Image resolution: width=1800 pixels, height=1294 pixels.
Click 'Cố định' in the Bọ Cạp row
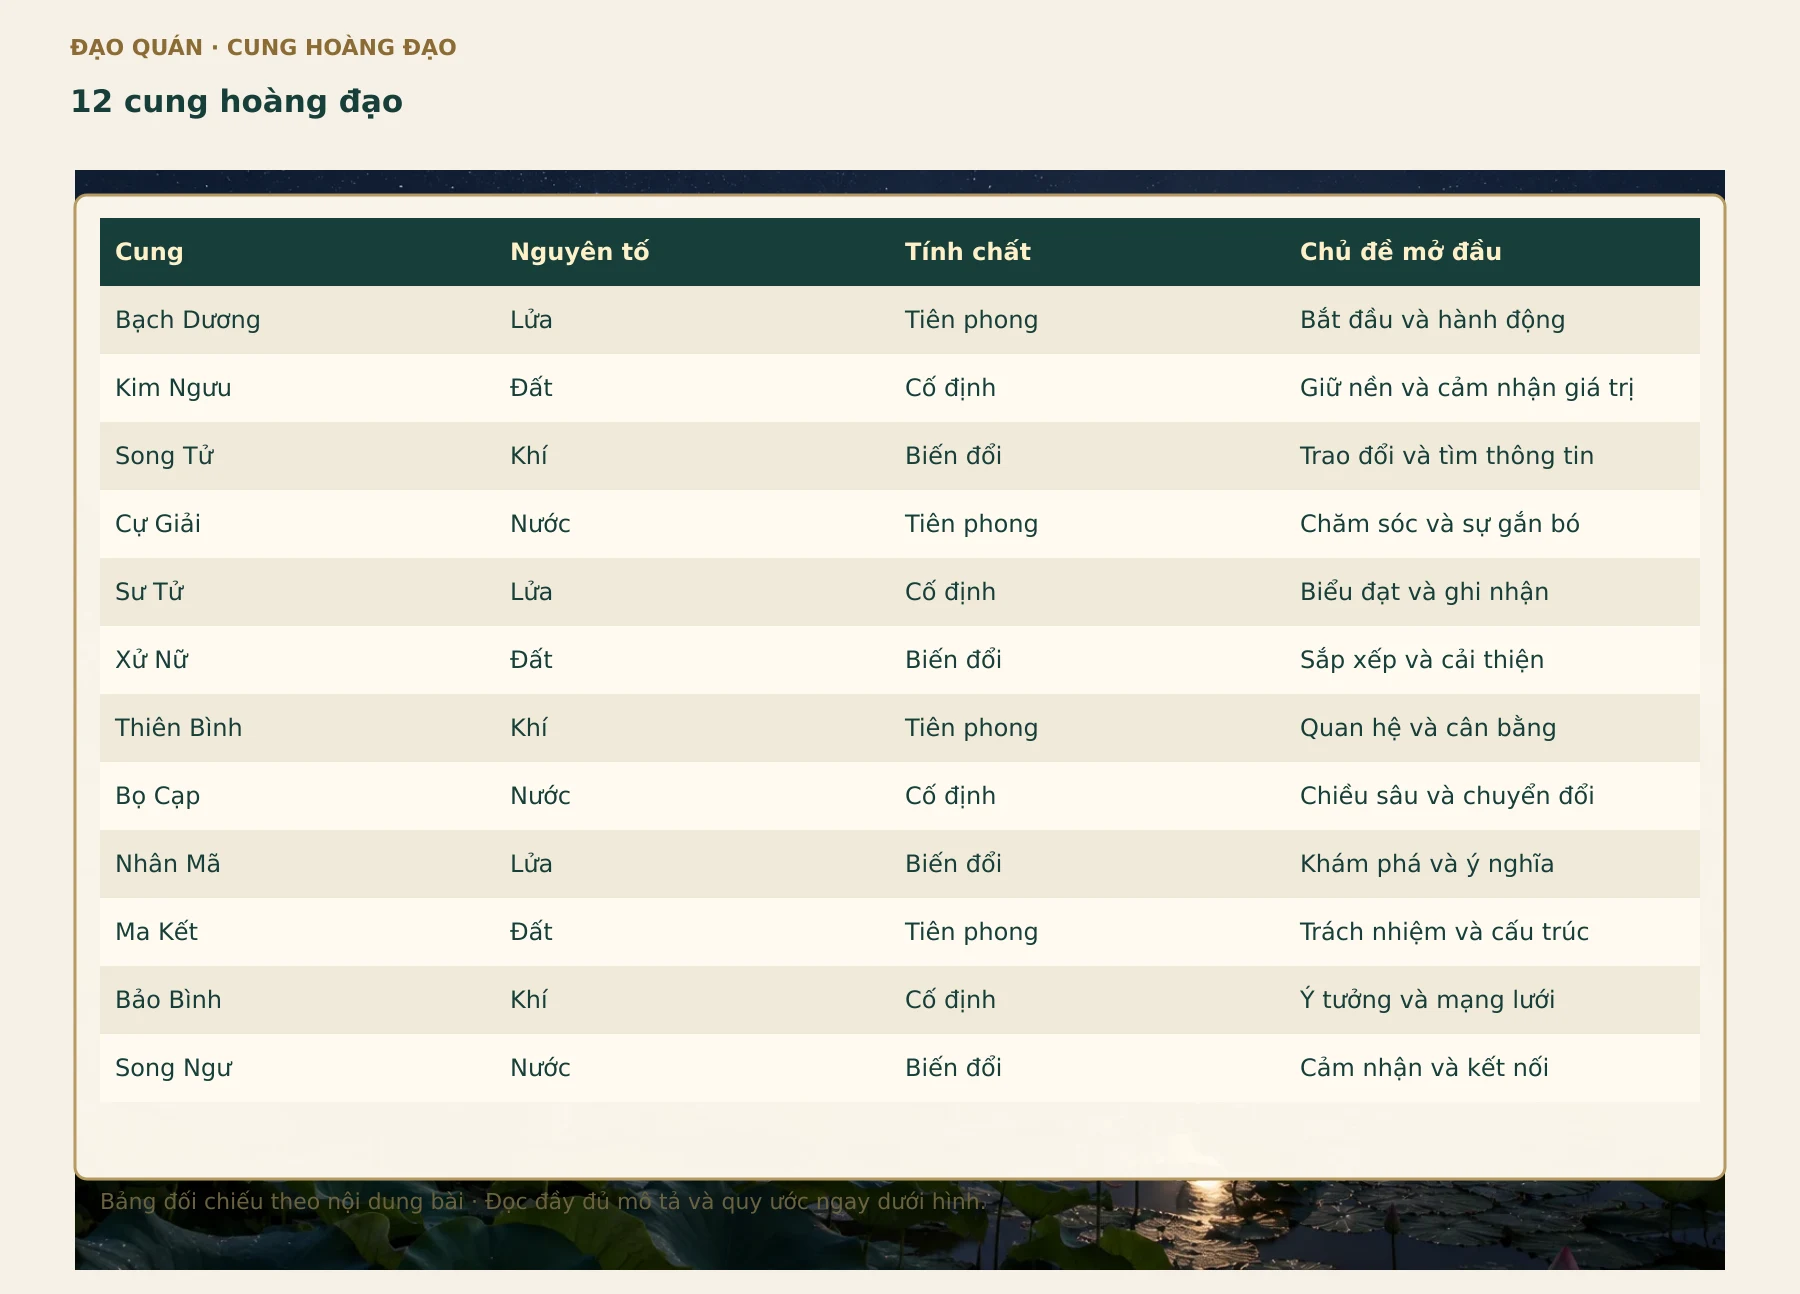(x=950, y=796)
